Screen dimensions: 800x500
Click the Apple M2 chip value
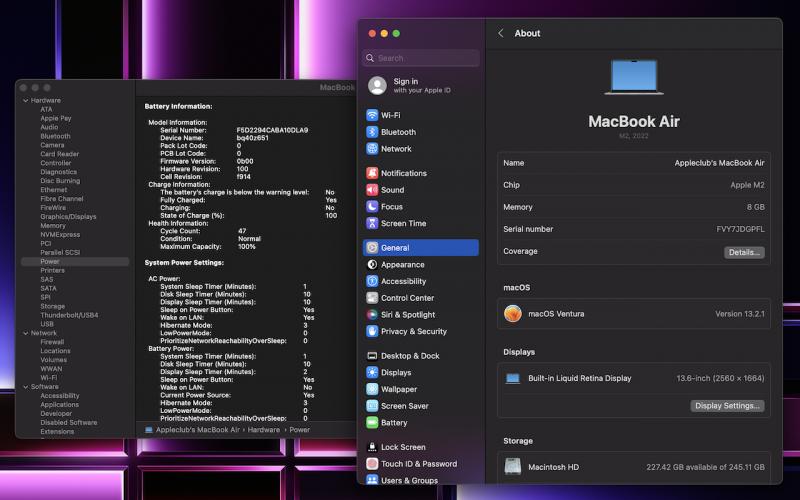(x=747, y=185)
